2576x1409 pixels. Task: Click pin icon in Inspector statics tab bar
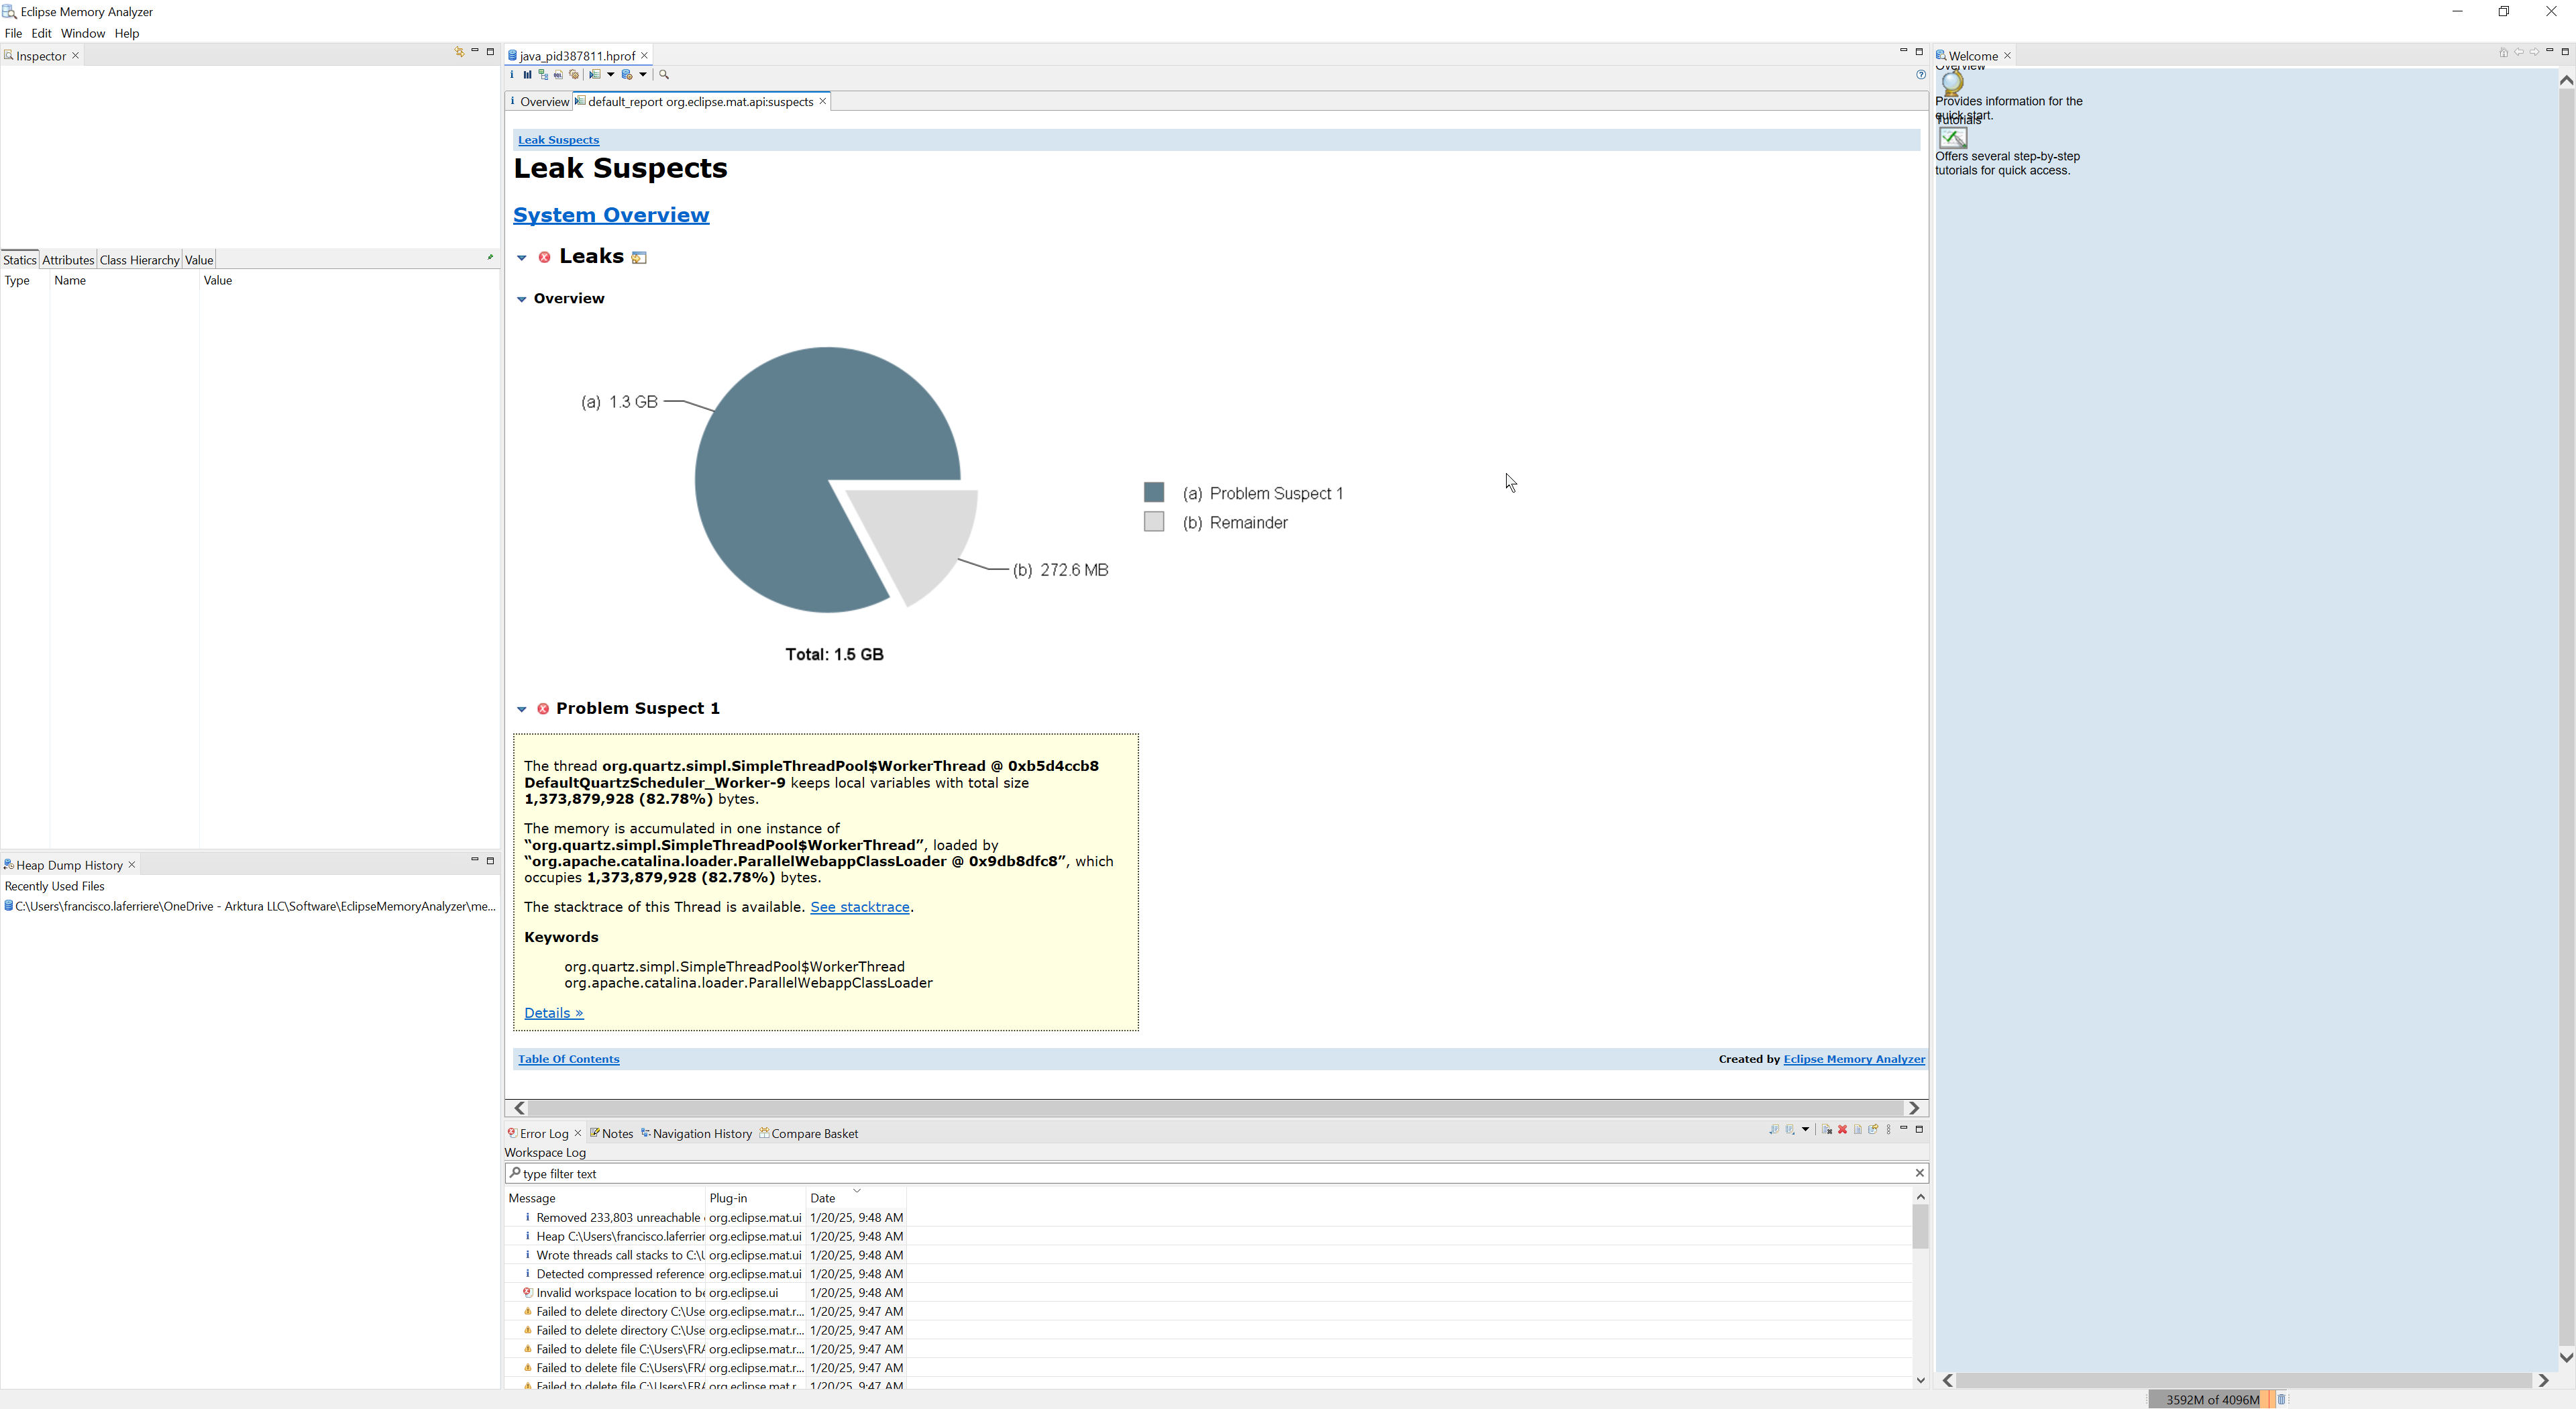click(x=489, y=258)
